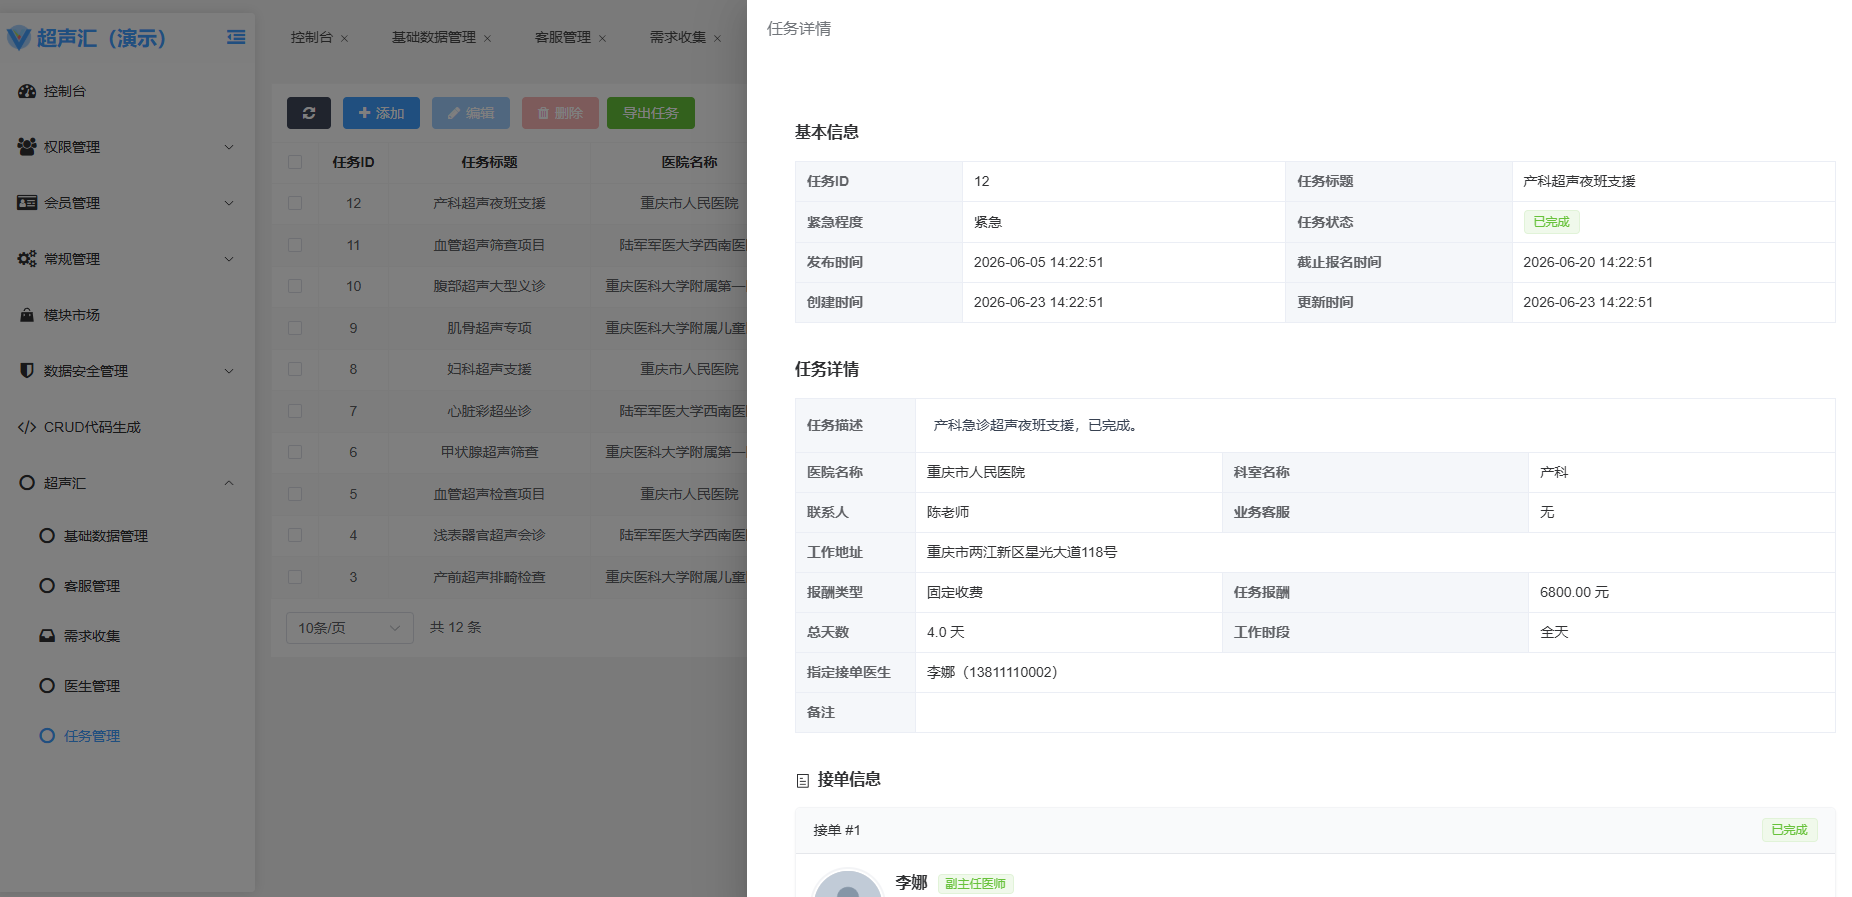Switch to the 客服管理 tab
Image resolution: width=1852 pixels, height=897 pixels.
[x=562, y=37]
